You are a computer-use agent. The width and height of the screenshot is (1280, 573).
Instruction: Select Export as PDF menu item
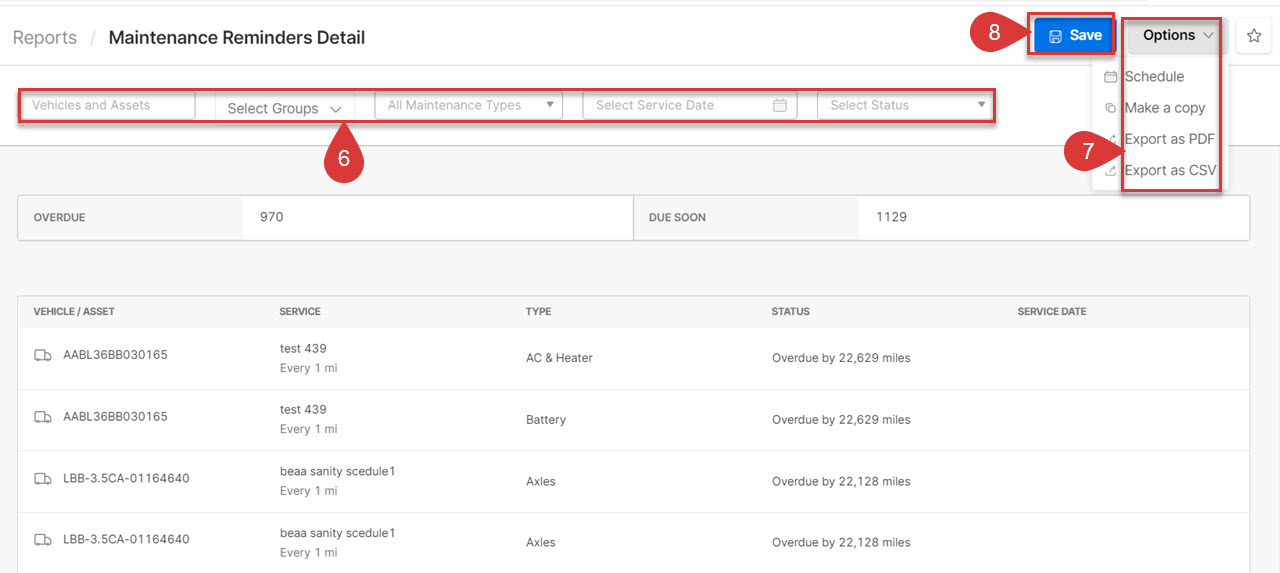coord(1168,139)
